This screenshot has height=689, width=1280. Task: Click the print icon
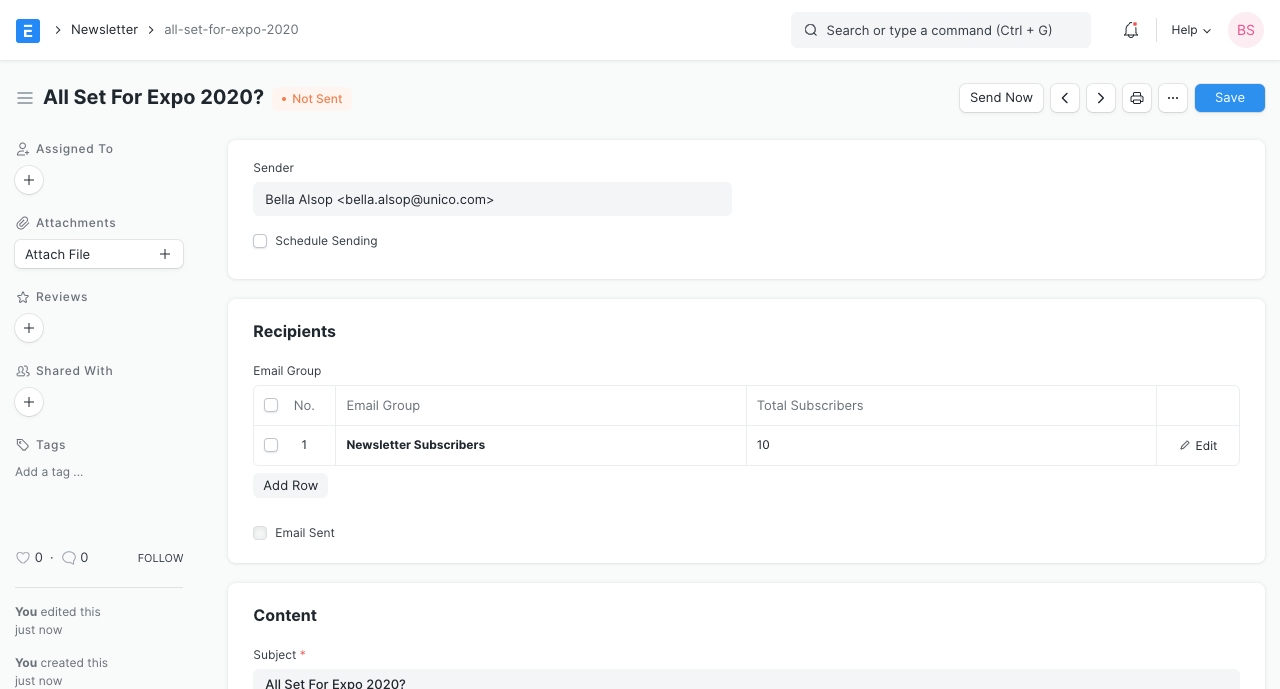(1137, 98)
